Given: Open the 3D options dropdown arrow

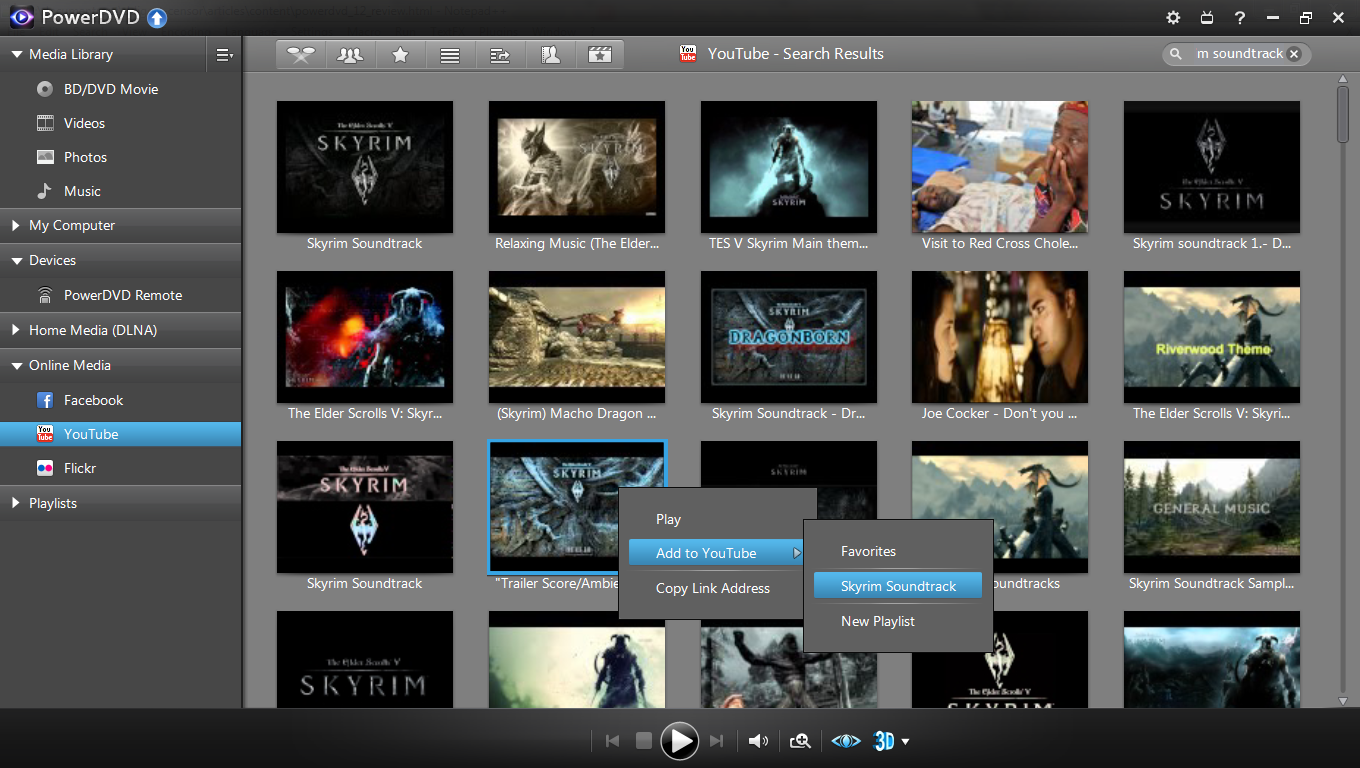Looking at the screenshot, I should (x=906, y=741).
